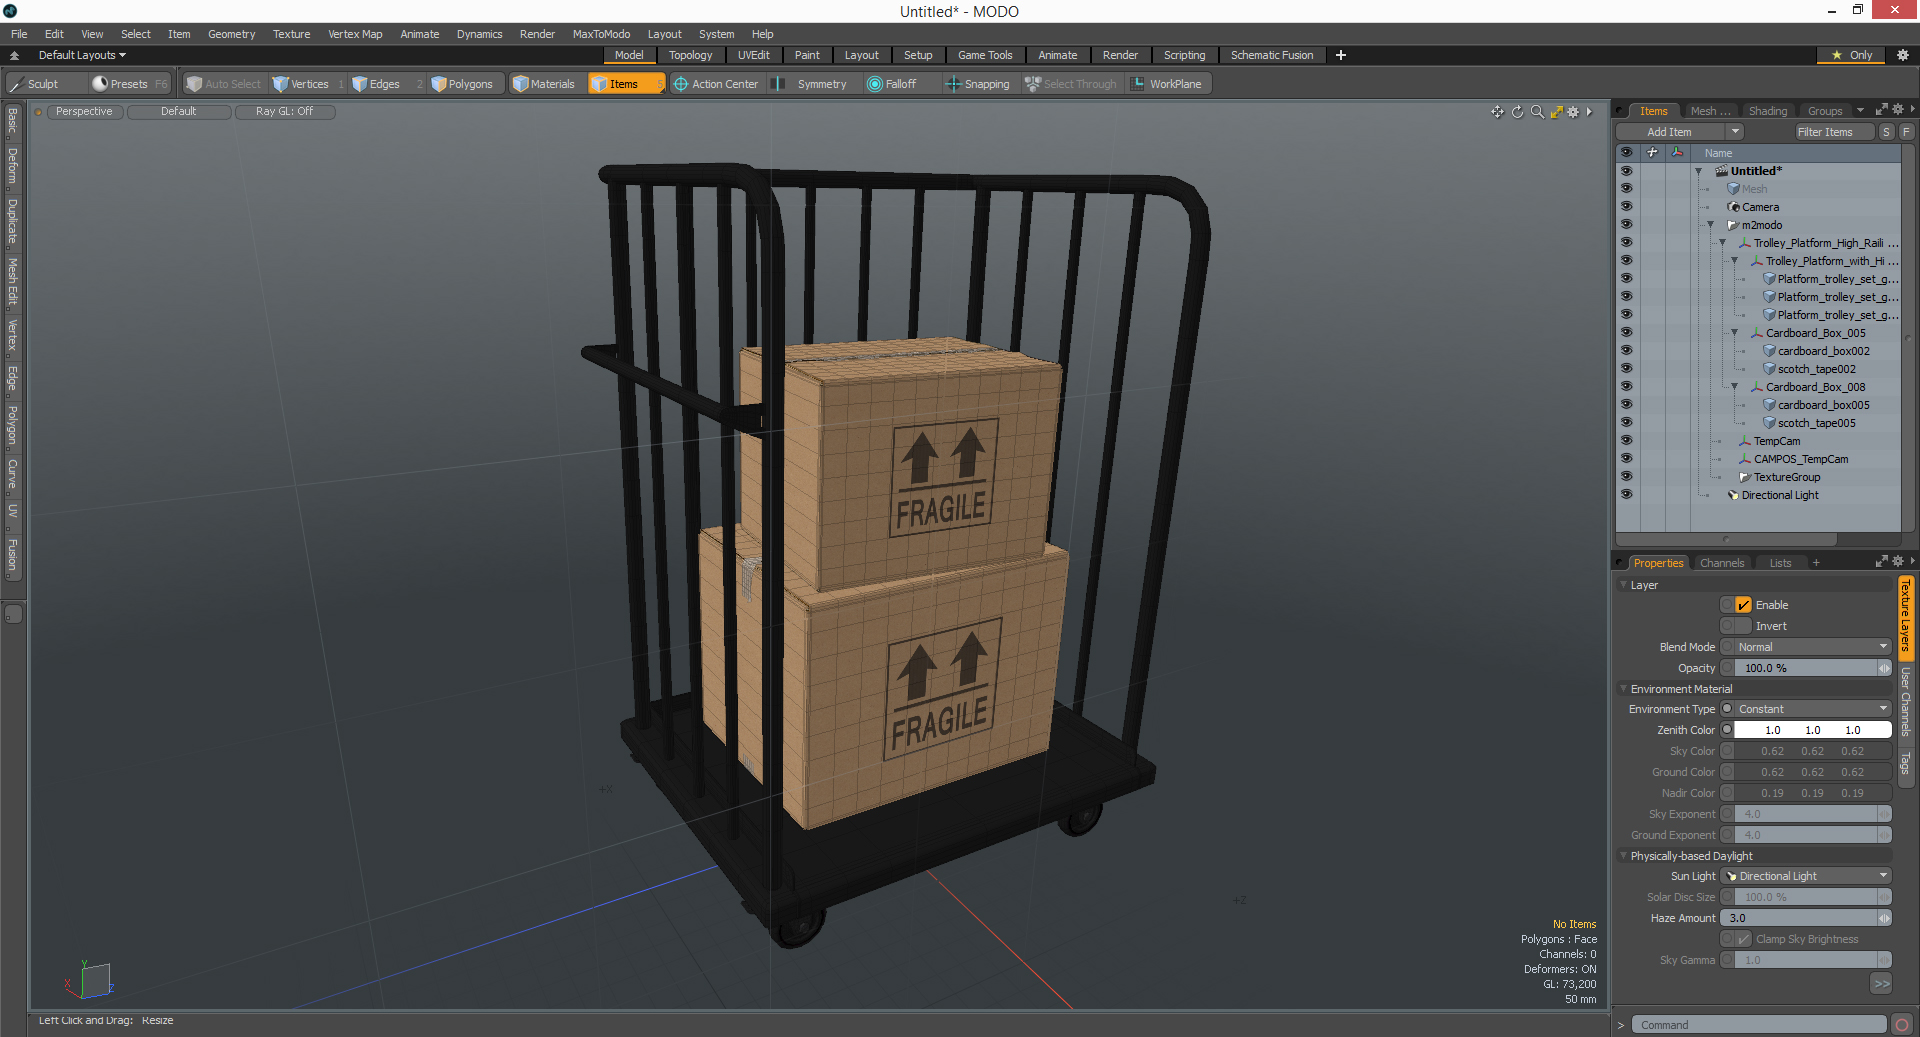Uncheck the Enable layer checkbox
This screenshot has height=1037, width=1920.
tap(1744, 605)
